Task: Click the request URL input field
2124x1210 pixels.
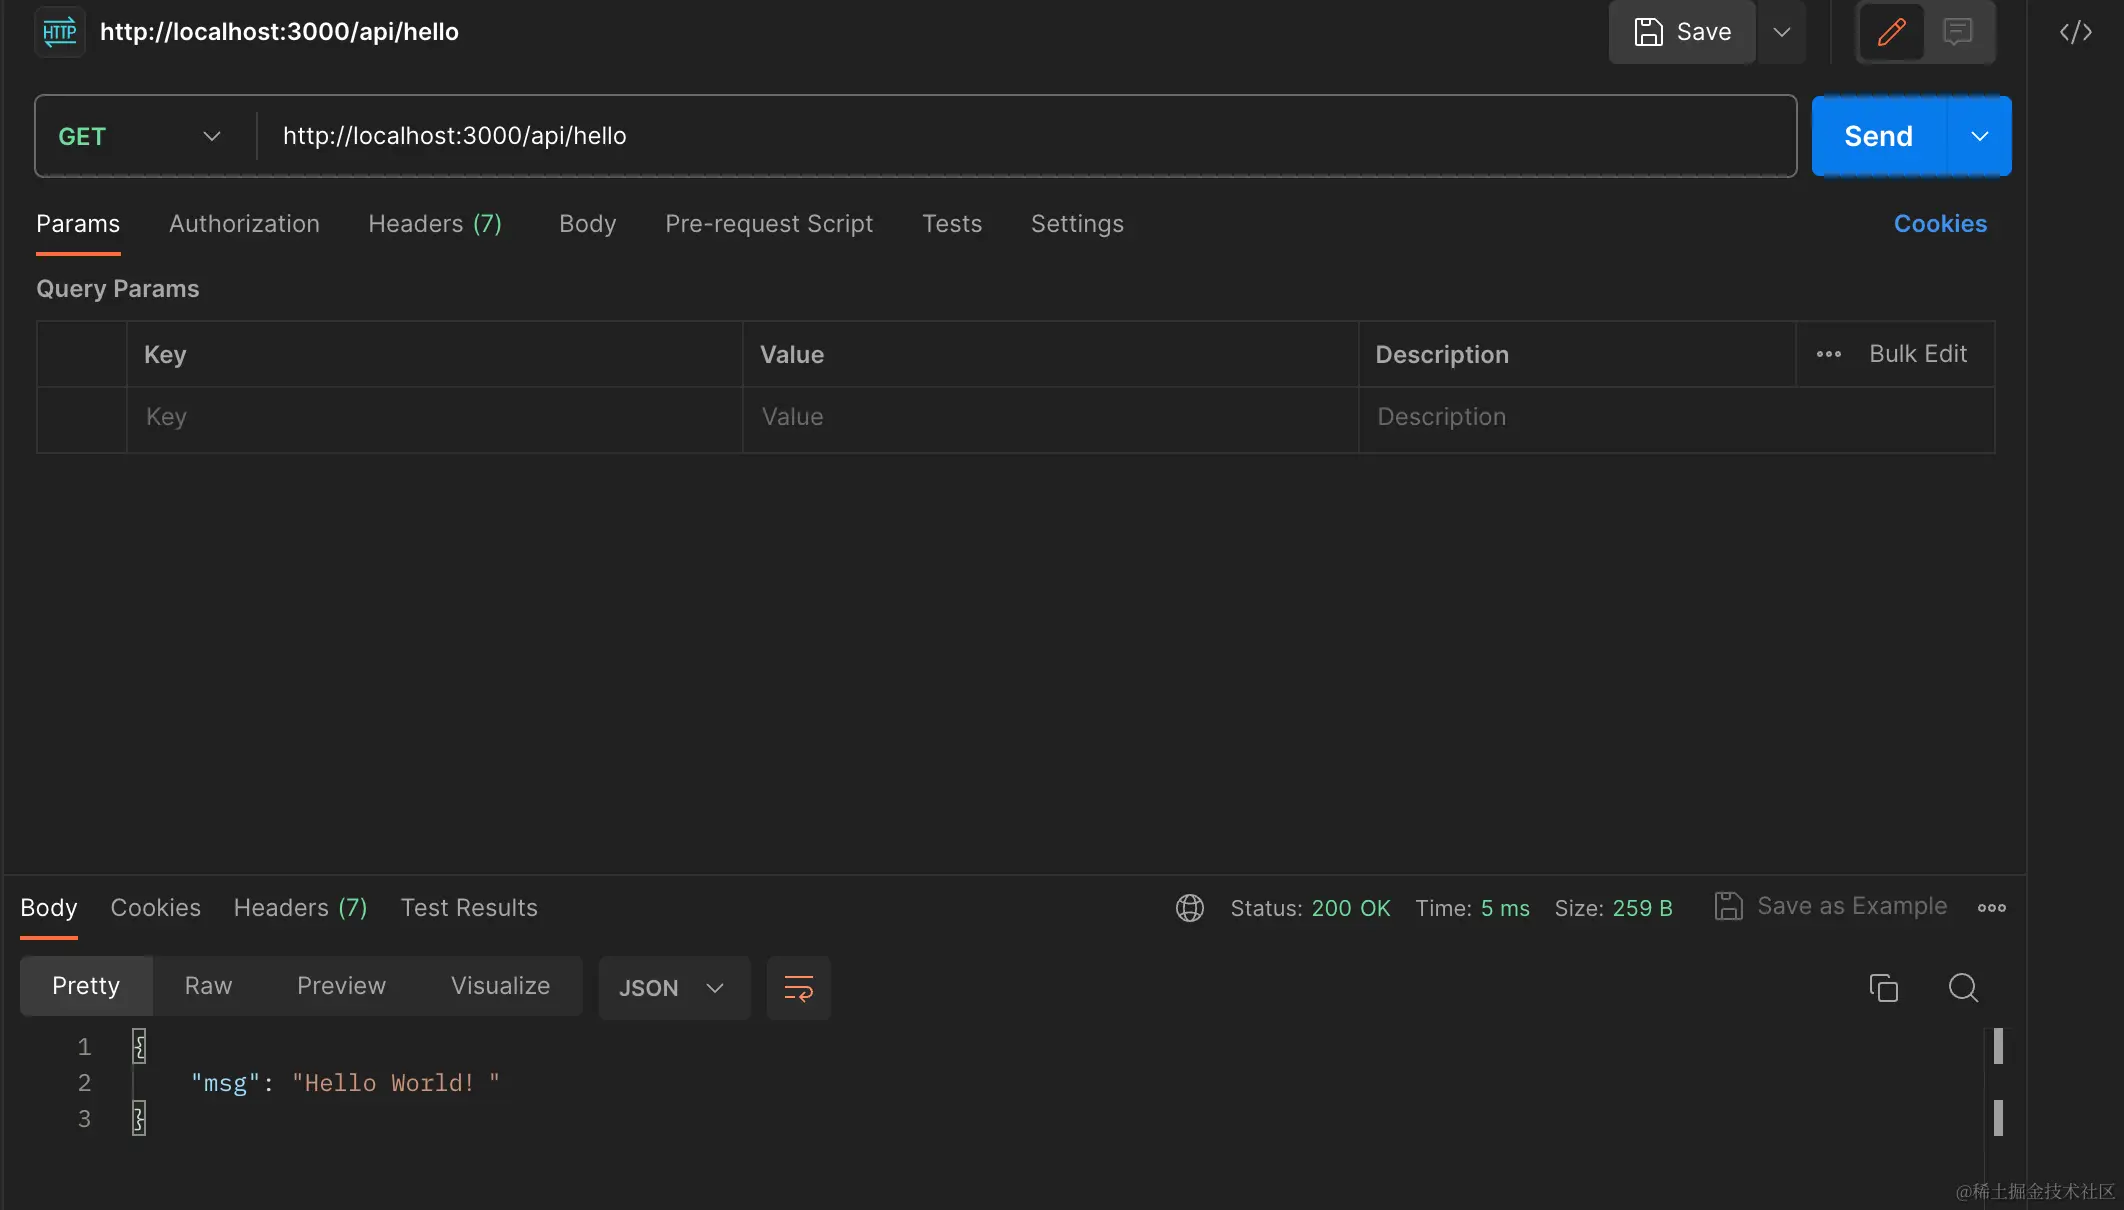Action: point(1020,136)
